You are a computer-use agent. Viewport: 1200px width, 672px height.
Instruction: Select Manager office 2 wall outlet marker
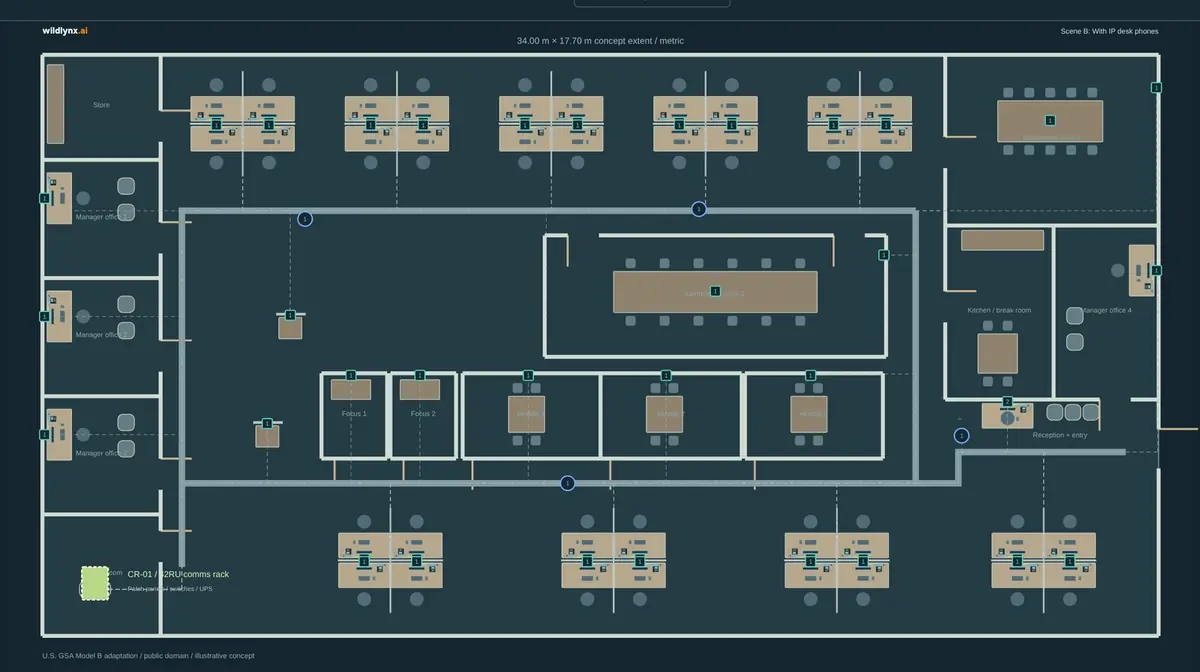(44, 316)
